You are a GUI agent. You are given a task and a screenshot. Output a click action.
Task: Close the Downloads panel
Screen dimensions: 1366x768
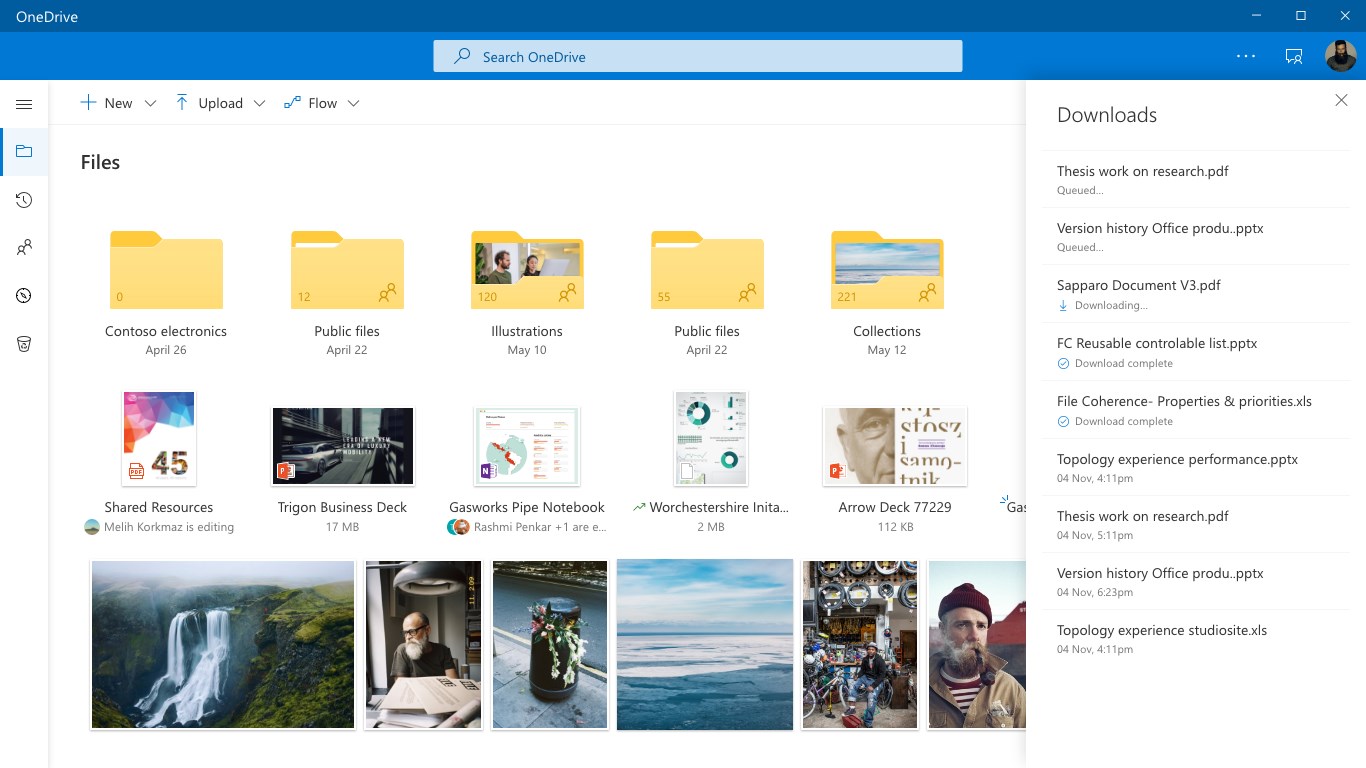pyautogui.click(x=1341, y=100)
